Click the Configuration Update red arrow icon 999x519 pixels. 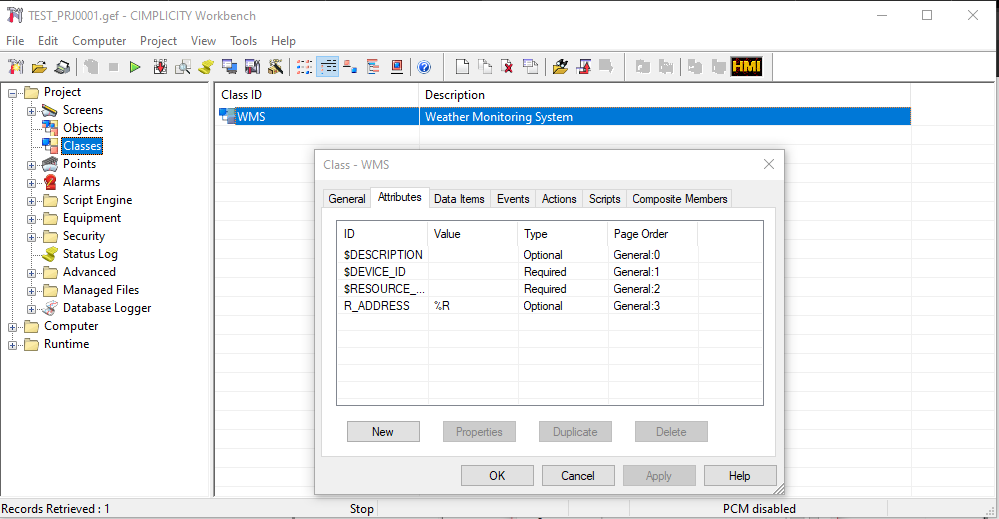(x=160, y=67)
